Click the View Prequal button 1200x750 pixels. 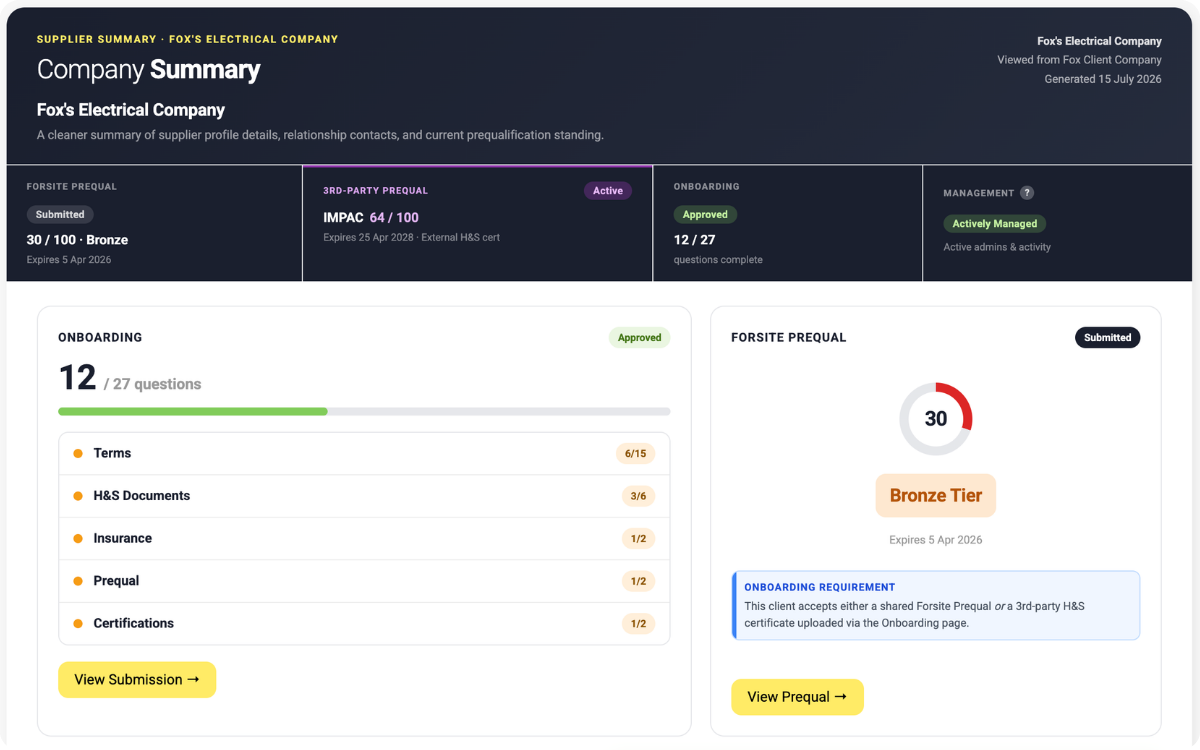(797, 697)
